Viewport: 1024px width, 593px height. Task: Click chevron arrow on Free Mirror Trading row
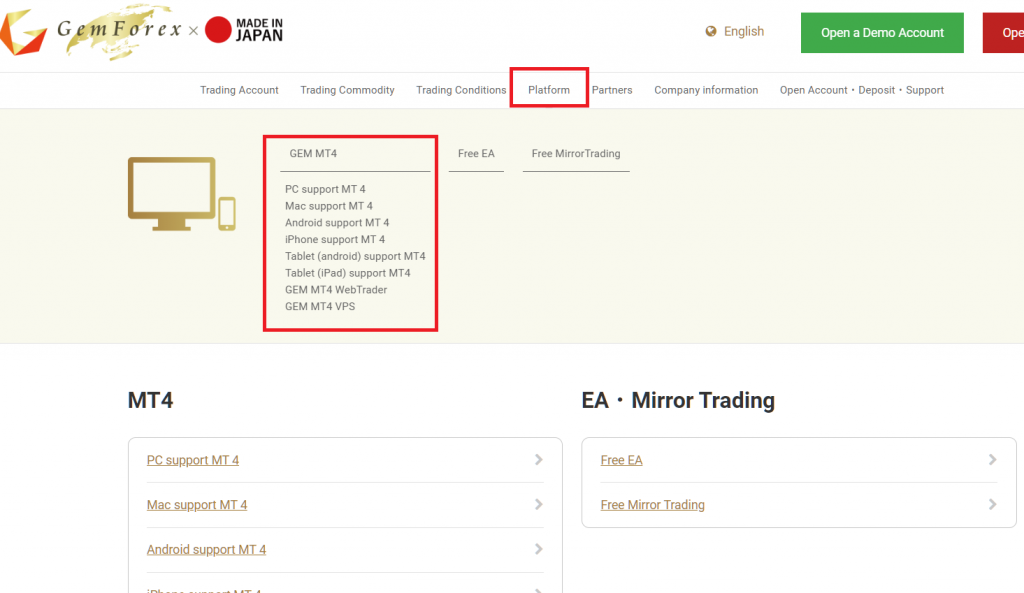pyautogui.click(x=993, y=504)
